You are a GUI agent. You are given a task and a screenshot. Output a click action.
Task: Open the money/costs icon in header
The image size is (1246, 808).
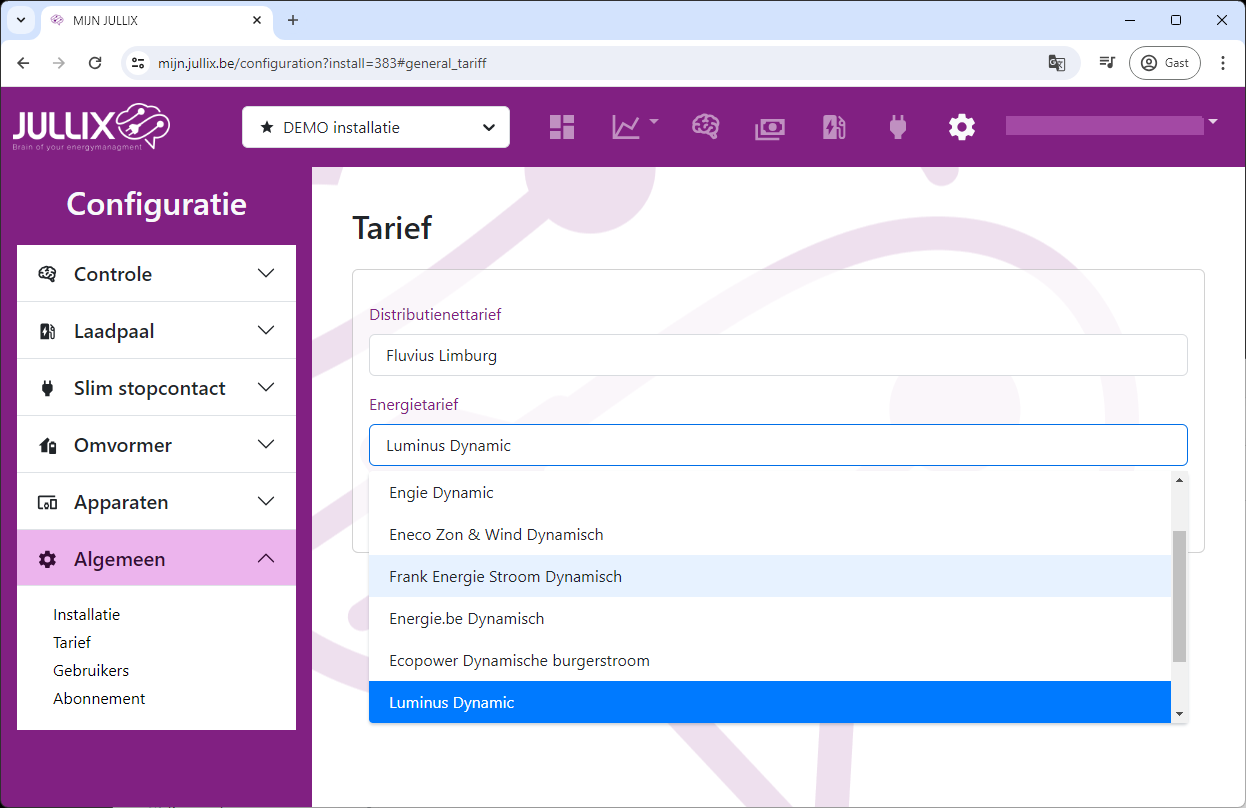(769, 127)
